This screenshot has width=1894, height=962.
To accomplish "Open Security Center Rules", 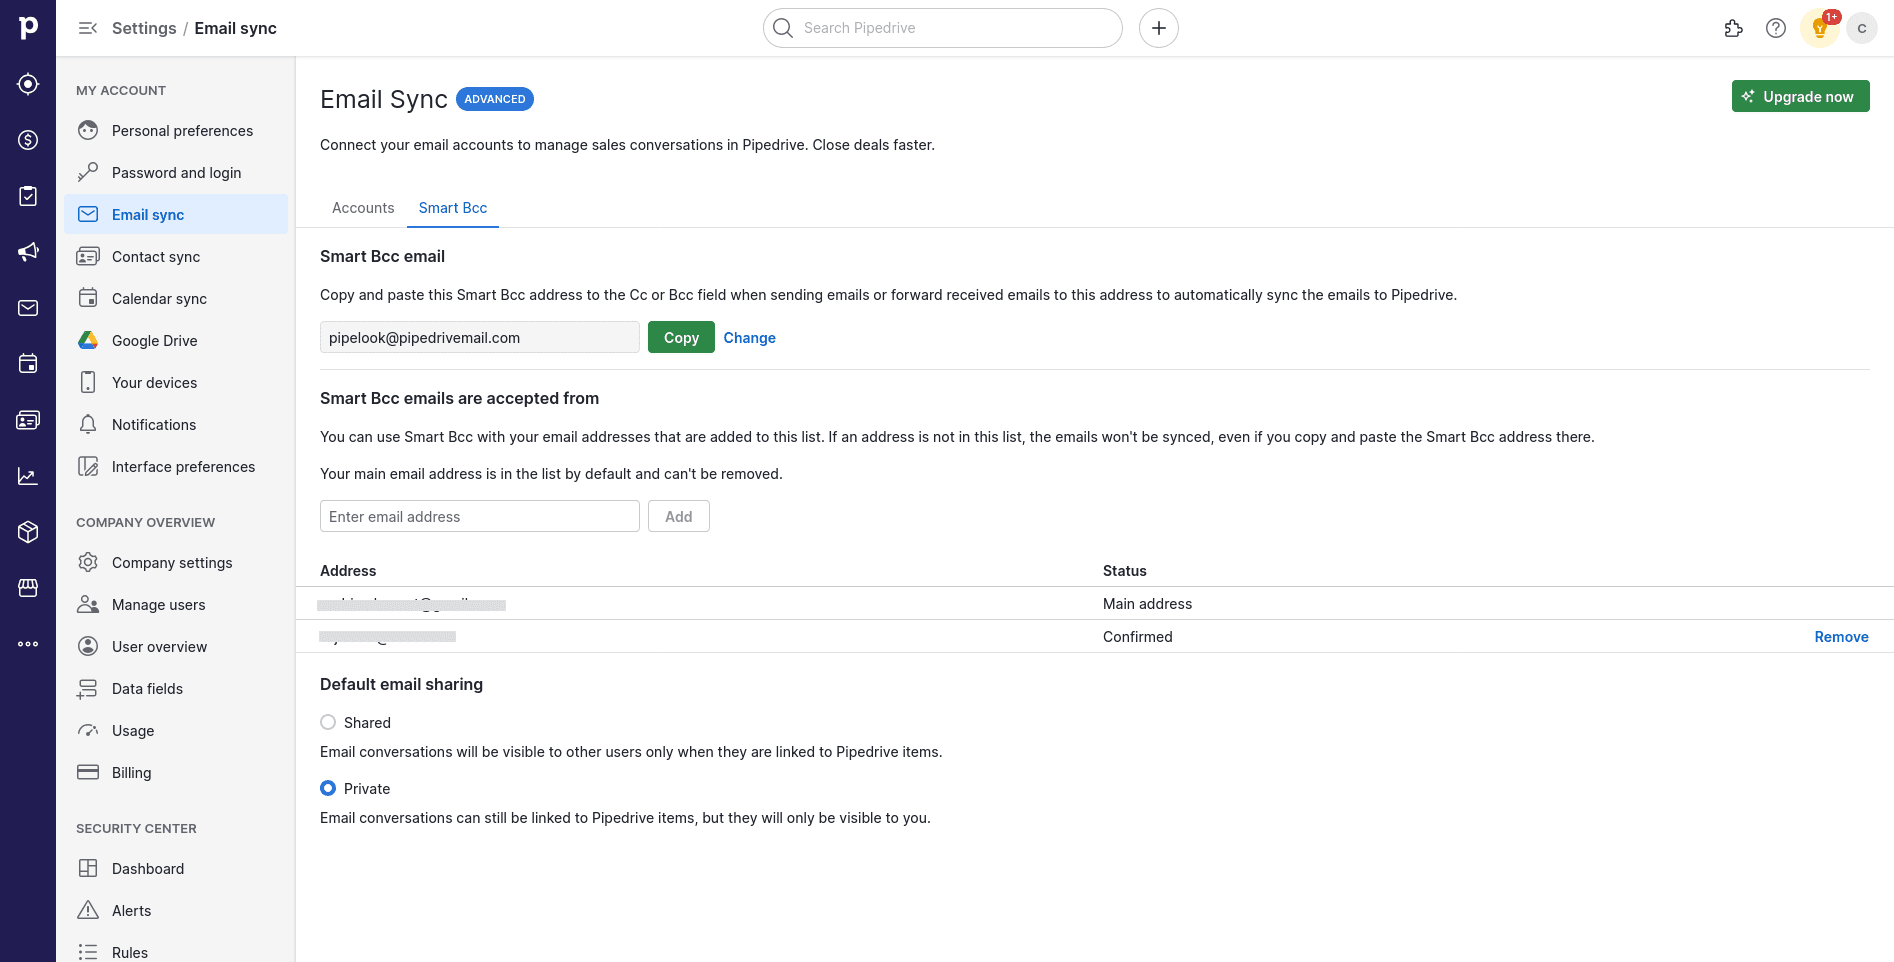I will click(x=176, y=952).
